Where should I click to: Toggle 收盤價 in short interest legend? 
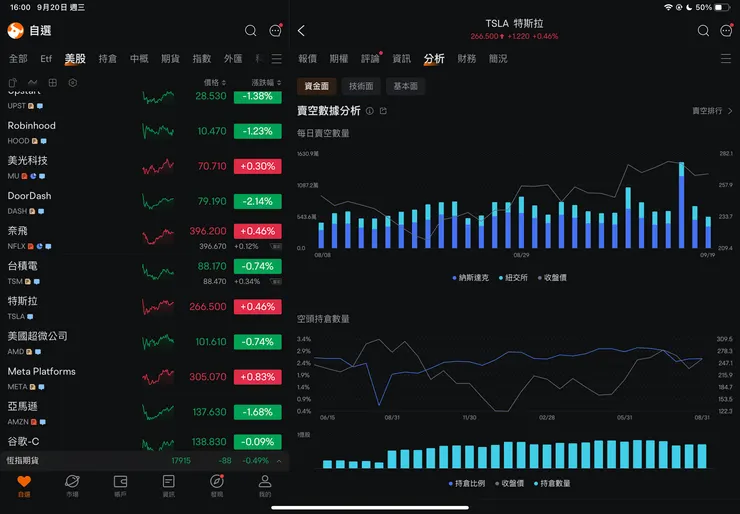(509, 483)
